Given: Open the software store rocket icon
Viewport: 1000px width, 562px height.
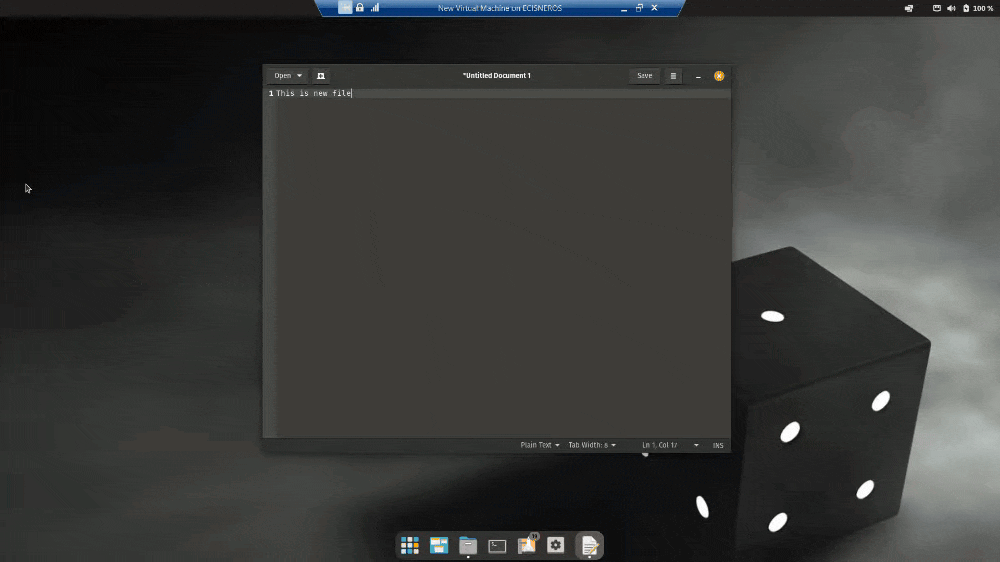Looking at the screenshot, I should pos(527,545).
